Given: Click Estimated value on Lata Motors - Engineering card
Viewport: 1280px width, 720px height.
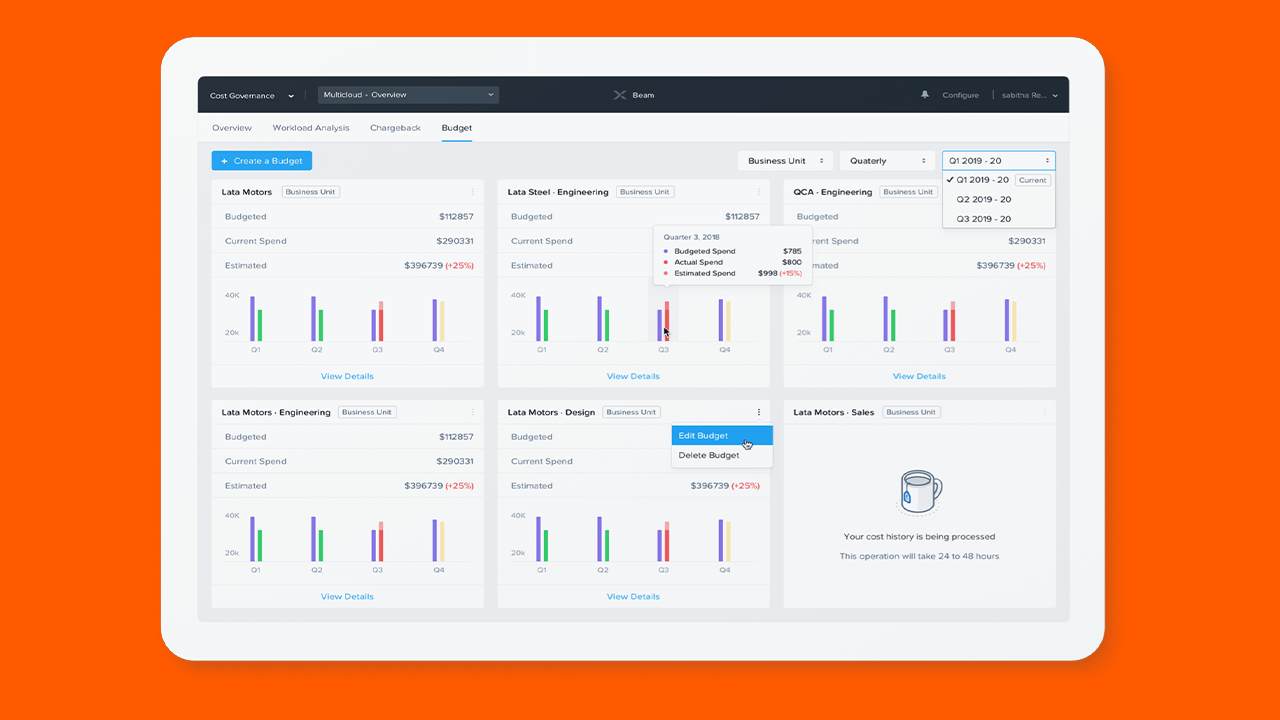Looking at the screenshot, I should coord(439,486).
